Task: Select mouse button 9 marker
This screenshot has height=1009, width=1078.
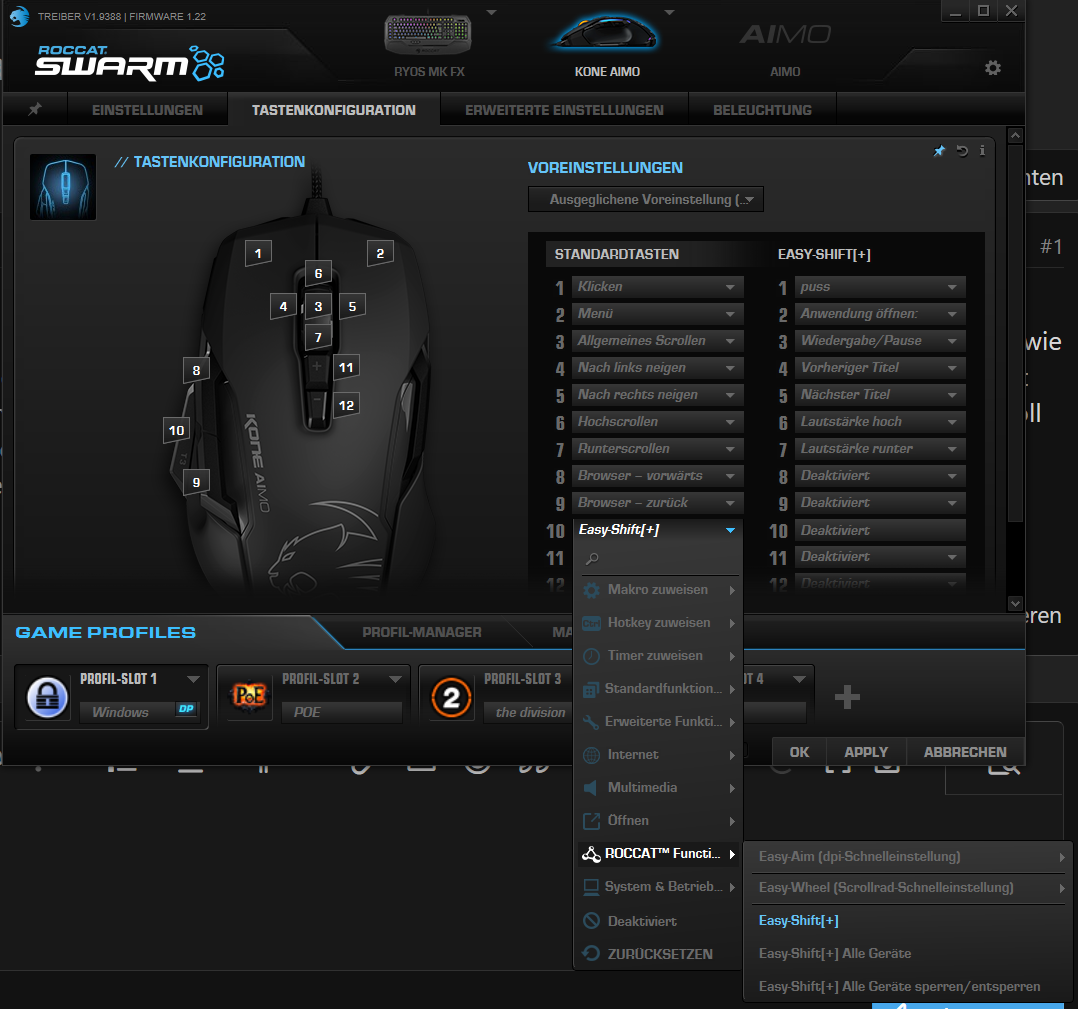Action: (x=197, y=482)
